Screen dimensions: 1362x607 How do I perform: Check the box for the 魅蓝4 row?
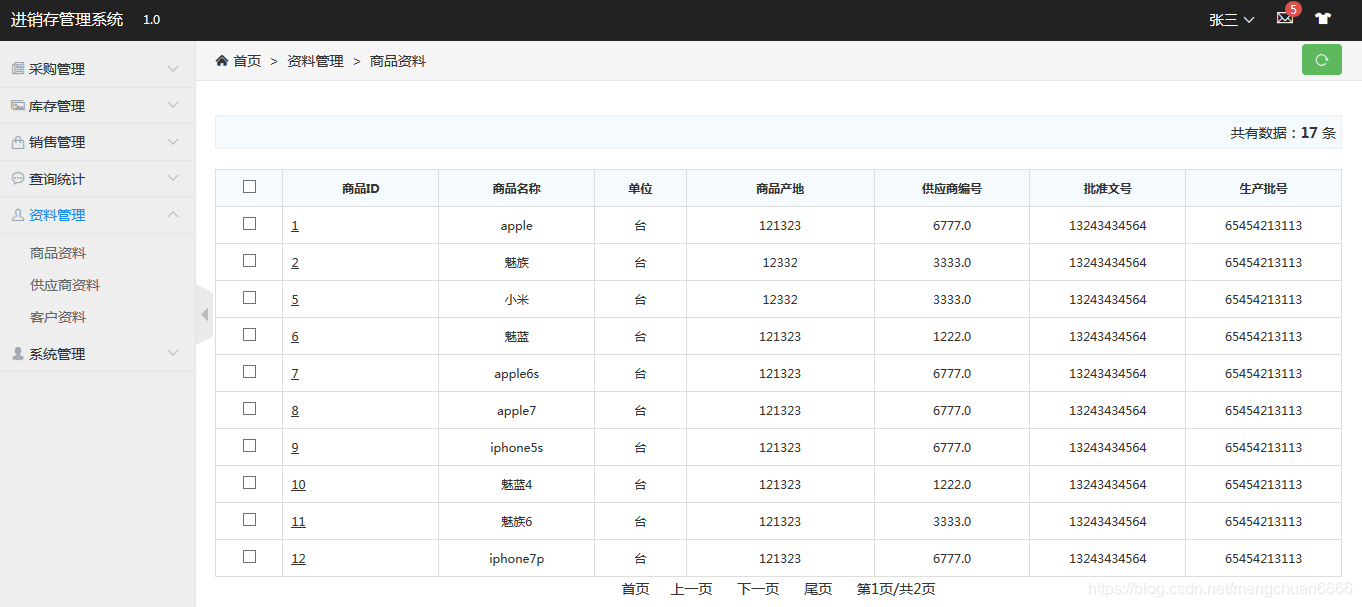tap(249, 483)
